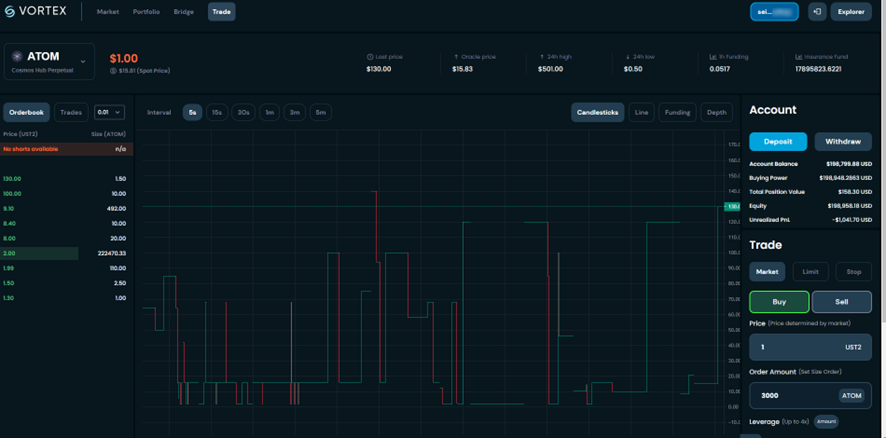Show the Candlesticks chart view

point(597,112)
